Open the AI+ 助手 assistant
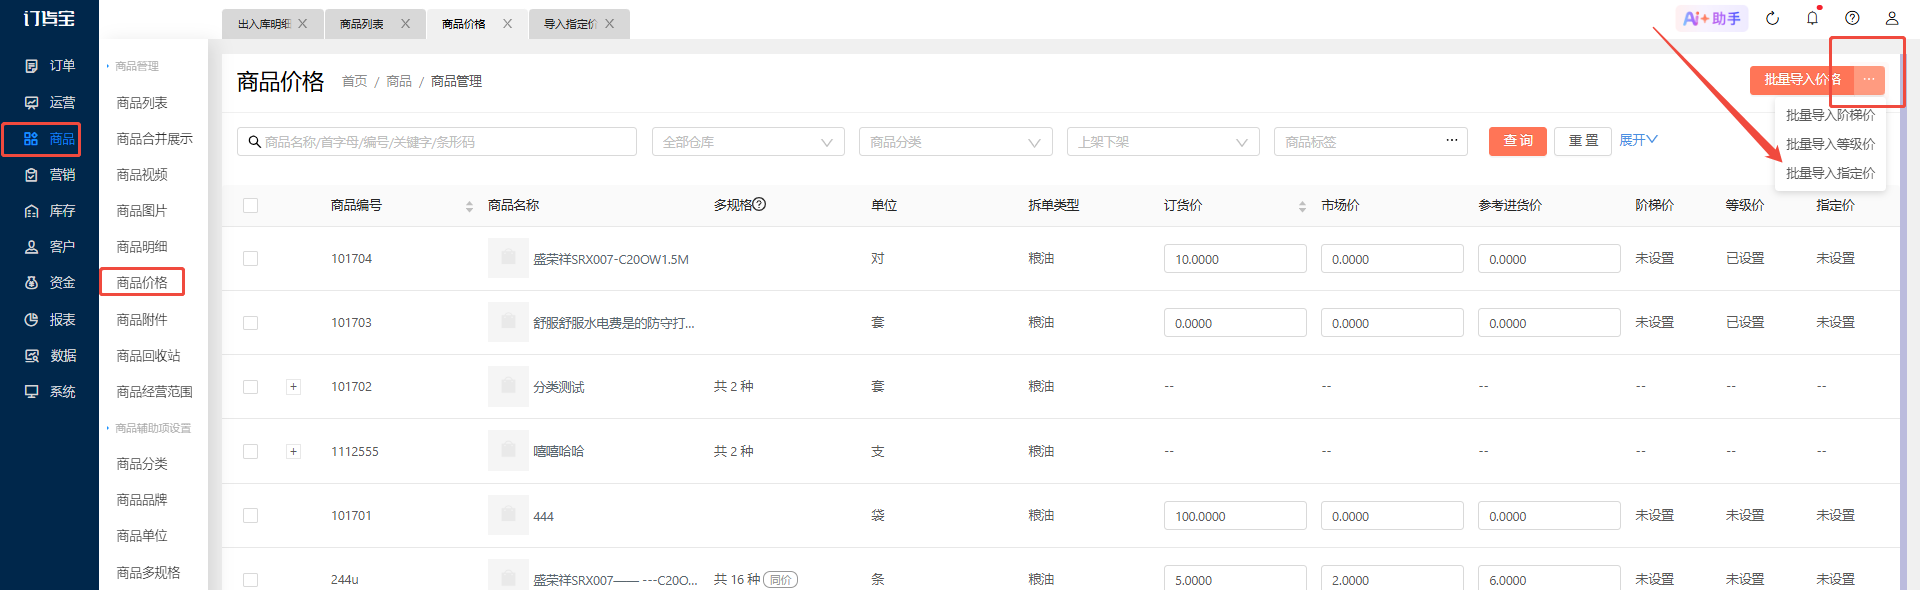Image resolution: width=1920 pixels, height=590 pixels. [1712, 18]
